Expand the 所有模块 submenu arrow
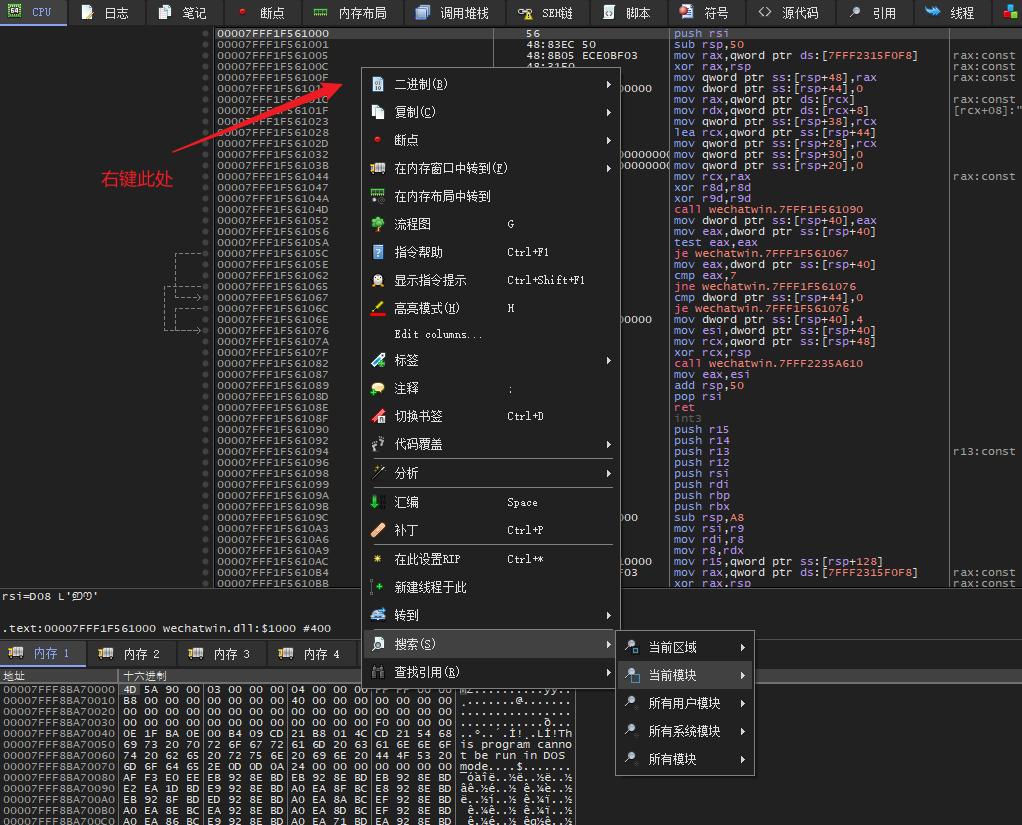This screenshot has height=825, width=1022. [742, 759]
